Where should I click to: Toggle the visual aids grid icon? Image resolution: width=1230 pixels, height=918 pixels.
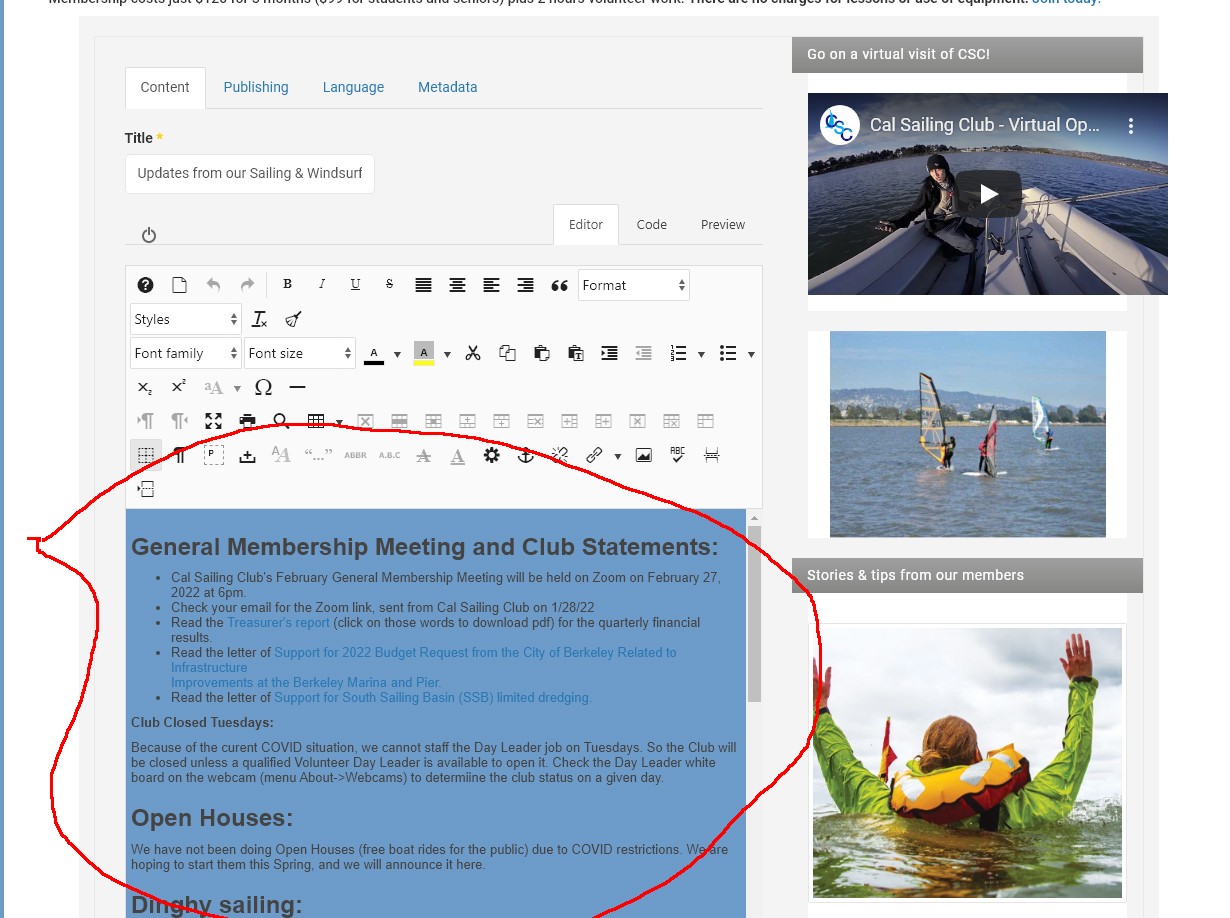pyautogui.click(x=145, y=455)
